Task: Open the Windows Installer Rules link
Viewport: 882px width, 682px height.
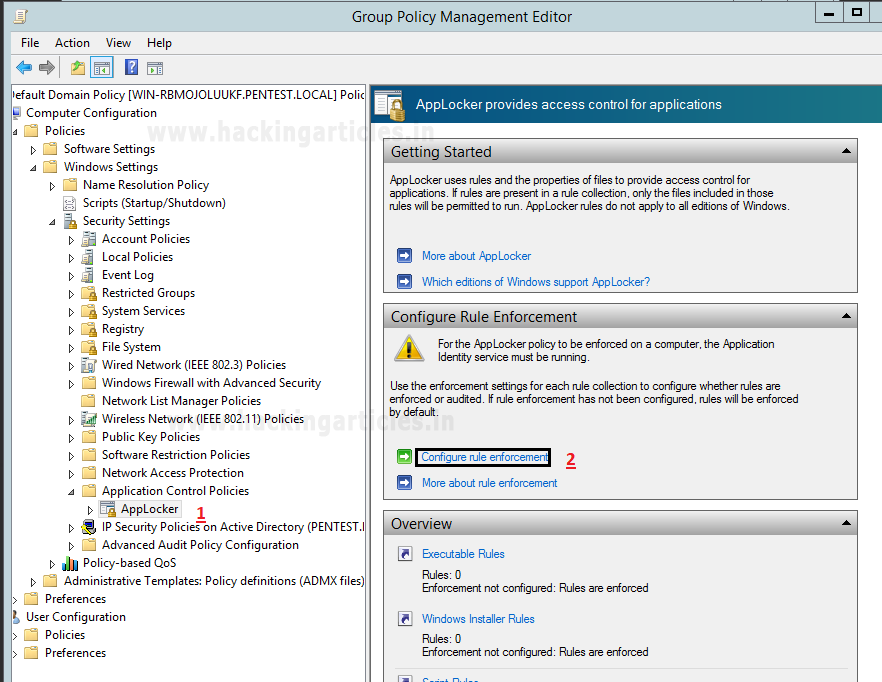Action: click(478, 619)
